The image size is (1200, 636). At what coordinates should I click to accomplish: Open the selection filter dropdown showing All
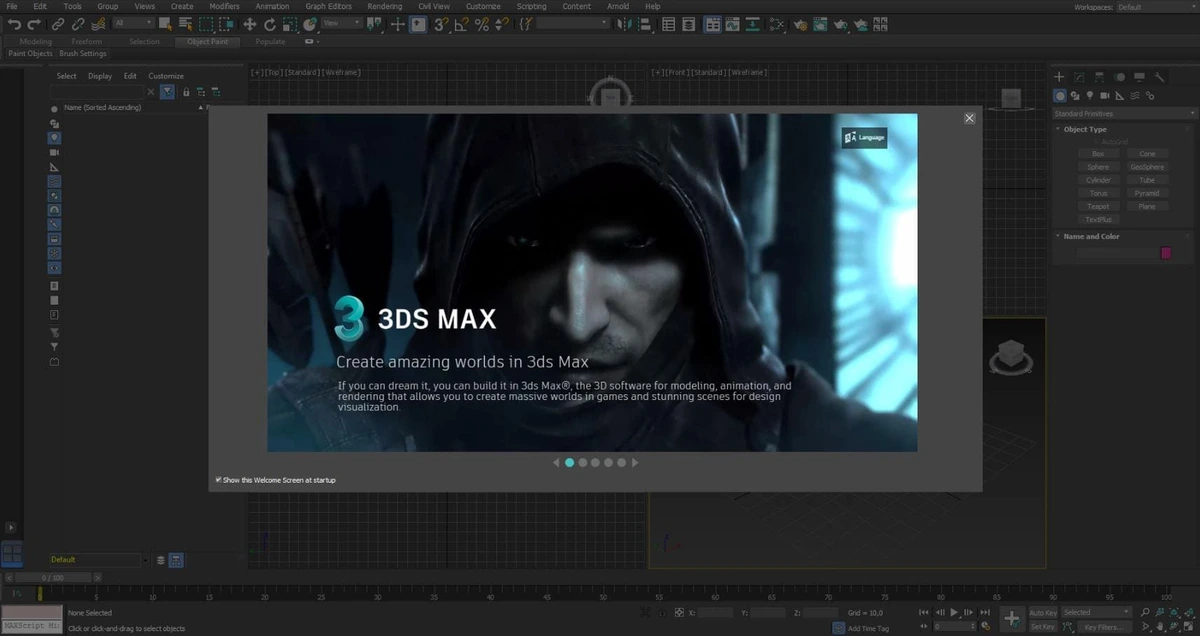coord(133,23)
